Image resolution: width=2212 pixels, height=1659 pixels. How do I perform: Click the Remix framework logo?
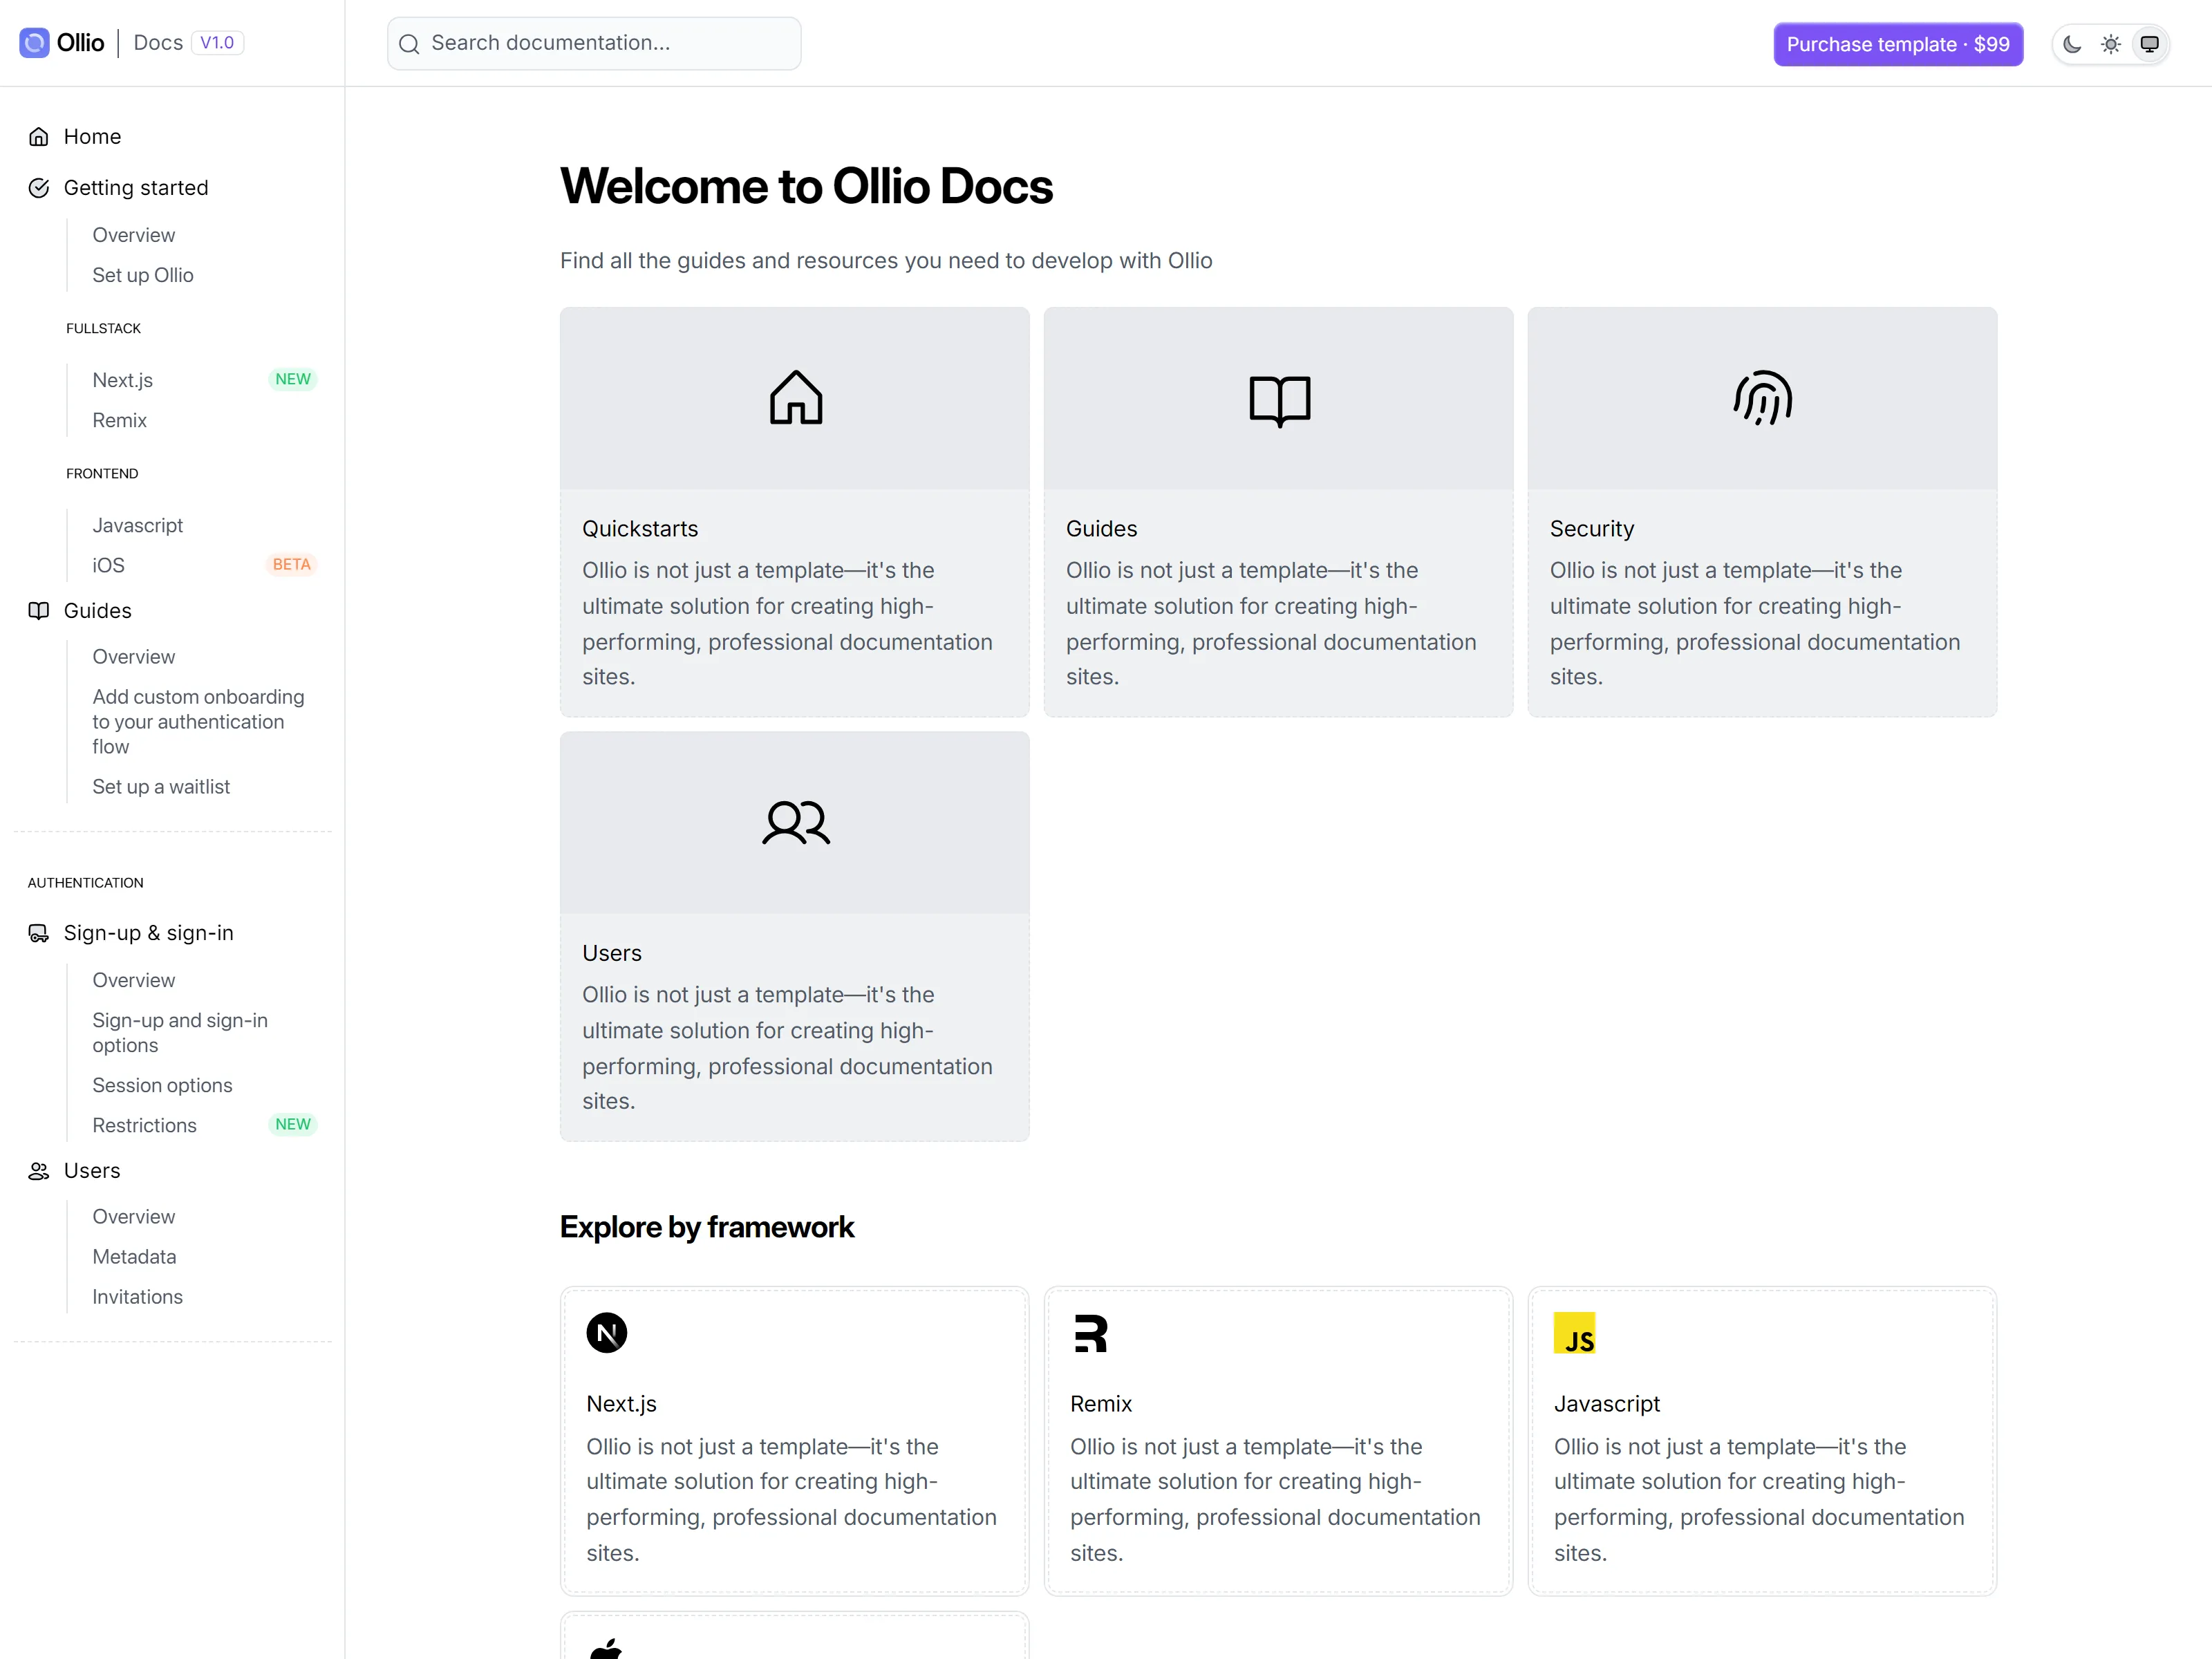tap(1090, 1333)
